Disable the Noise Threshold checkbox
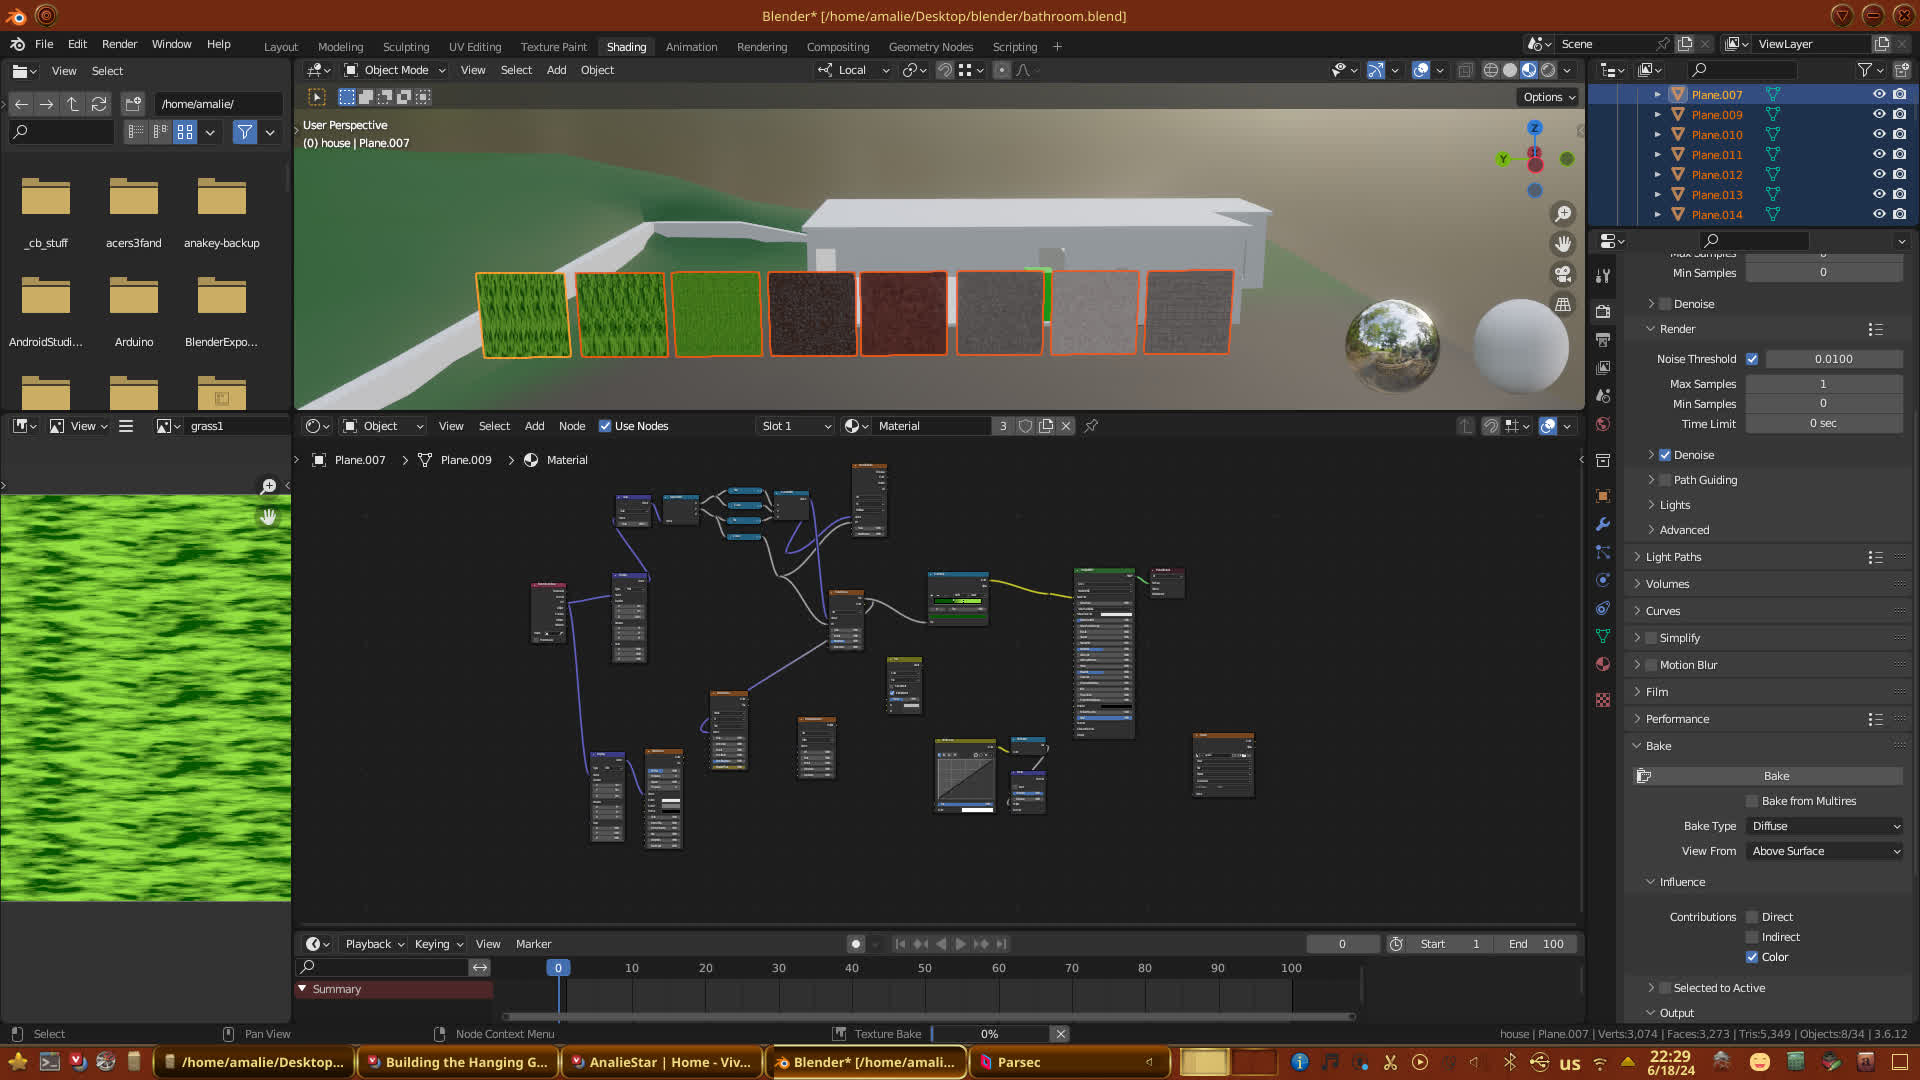The height and width of the screenshot is (1080, 1920). click(x=1752, y=359)
